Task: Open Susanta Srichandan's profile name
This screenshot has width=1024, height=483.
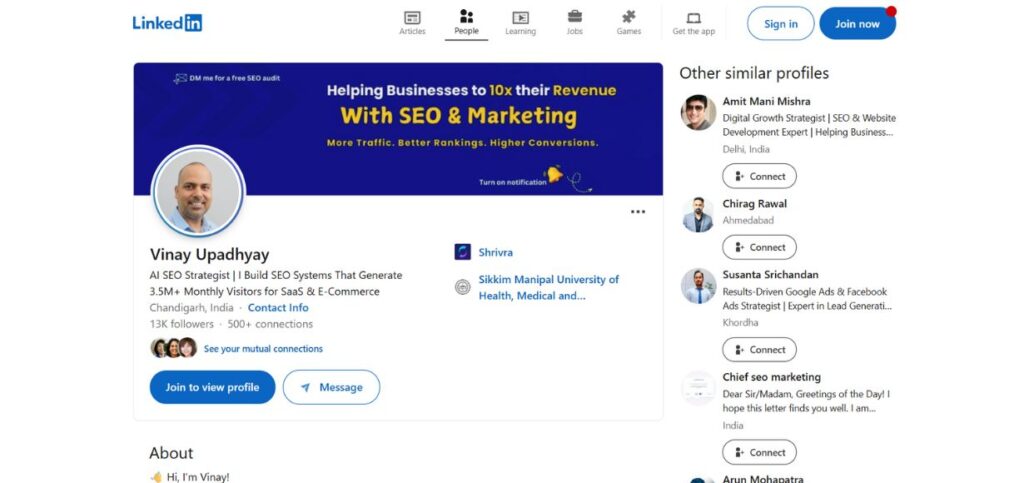Action: (x=770, y=275)
